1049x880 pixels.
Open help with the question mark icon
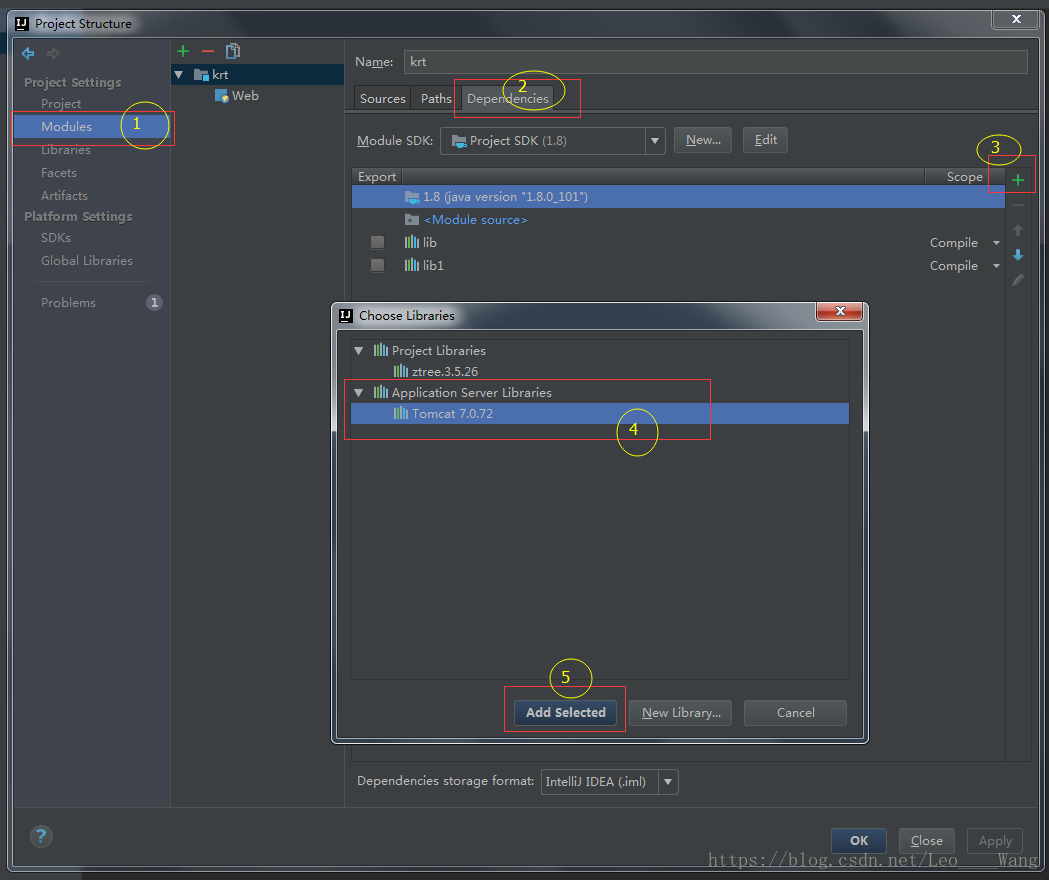pos(41,836)
